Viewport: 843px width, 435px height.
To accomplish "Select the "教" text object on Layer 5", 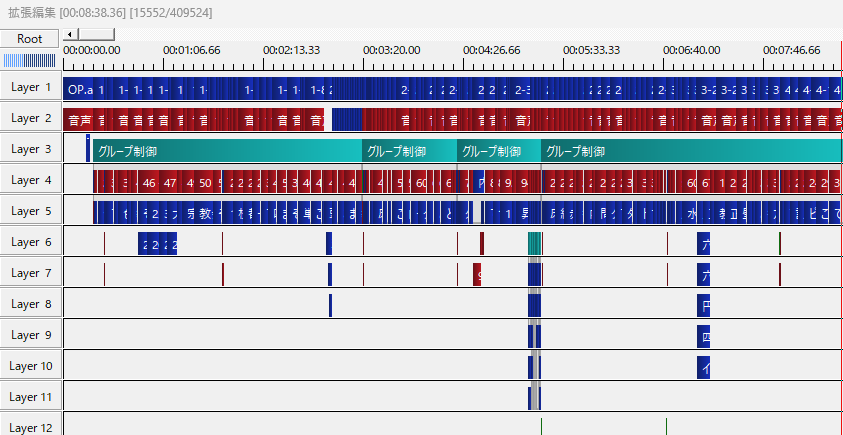I will (205, 213).
